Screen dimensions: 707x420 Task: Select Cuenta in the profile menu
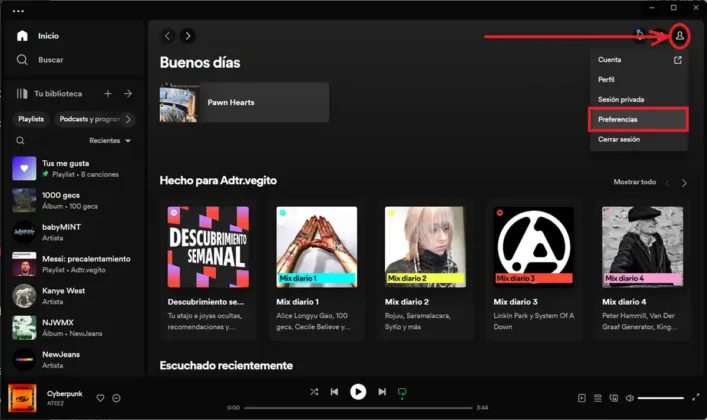pos(639,60)
